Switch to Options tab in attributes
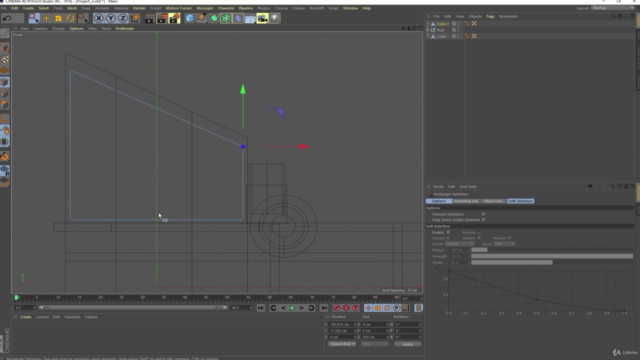 click(x=439, y=201)
